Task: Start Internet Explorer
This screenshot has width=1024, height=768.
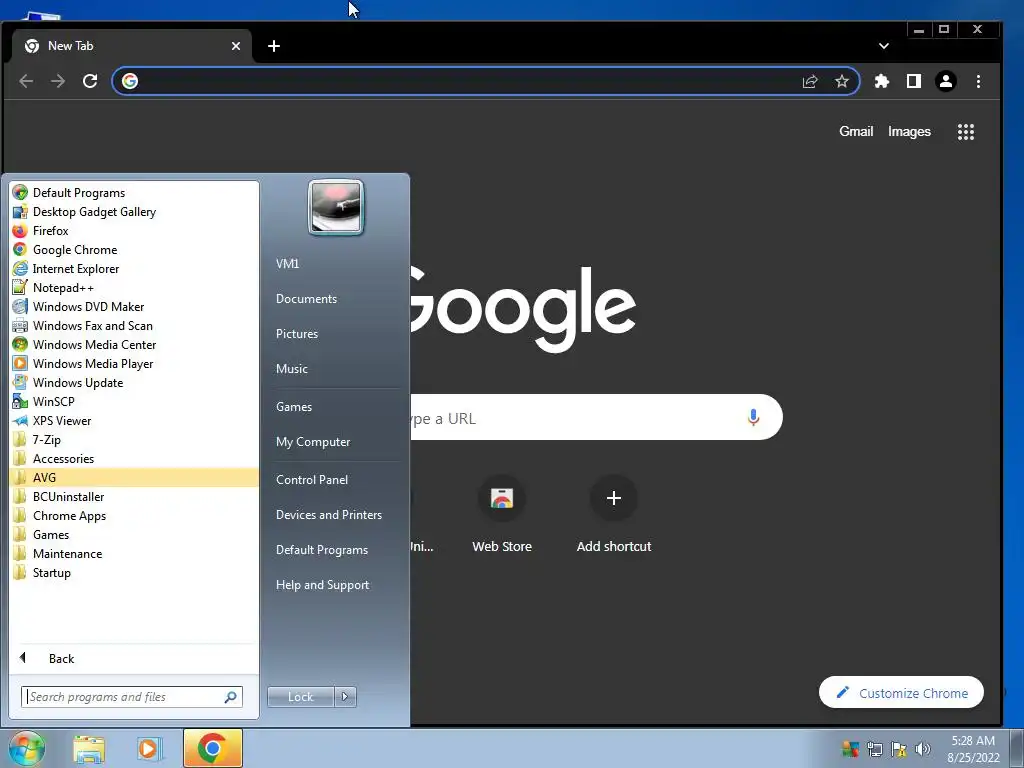Action: point(135,268)
